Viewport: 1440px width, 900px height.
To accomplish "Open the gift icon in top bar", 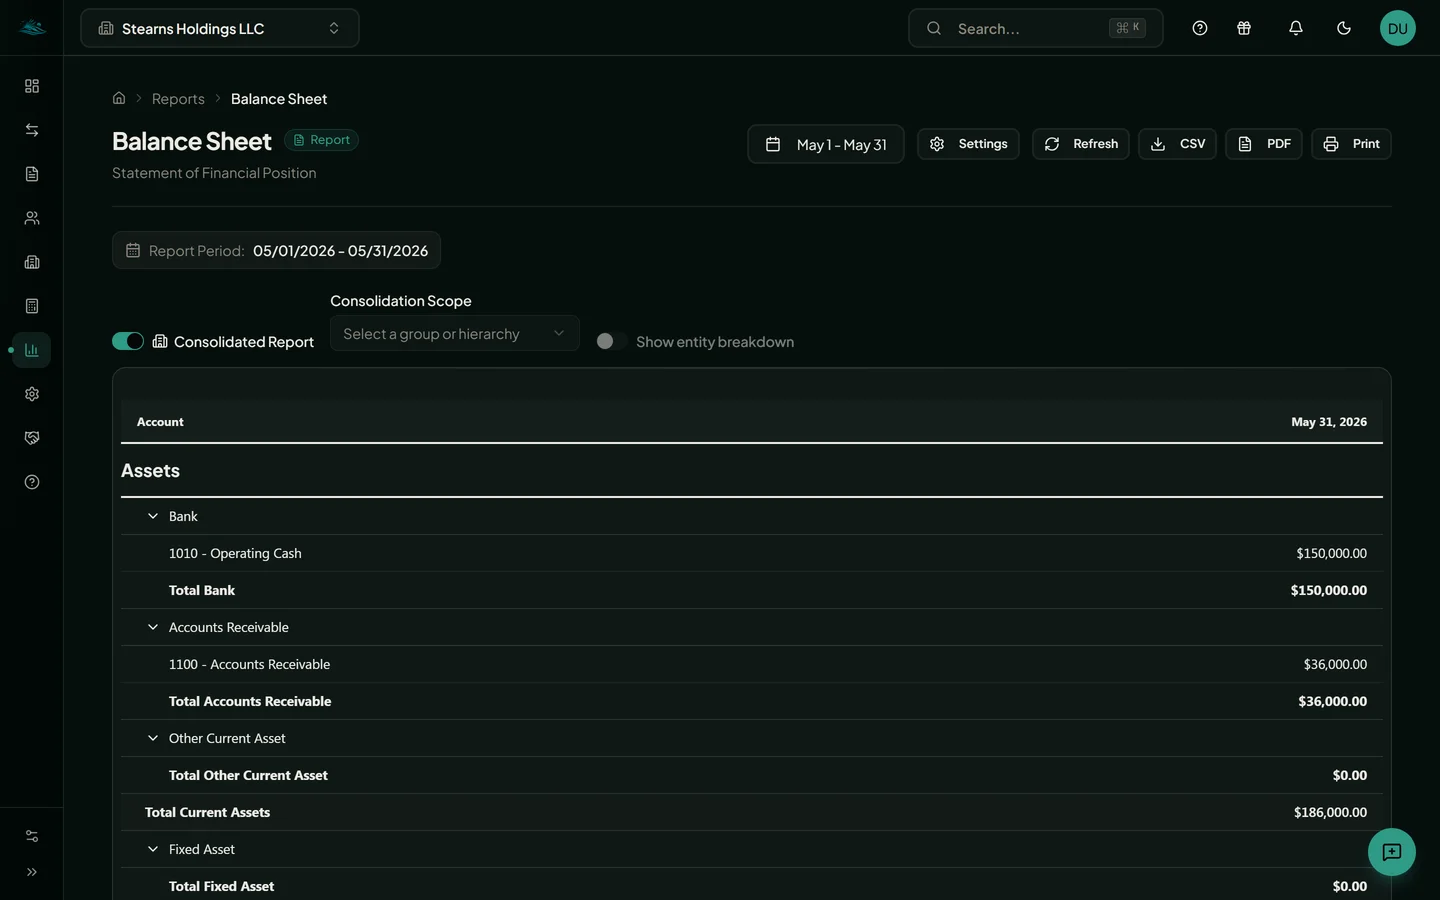I will 1244,28.
